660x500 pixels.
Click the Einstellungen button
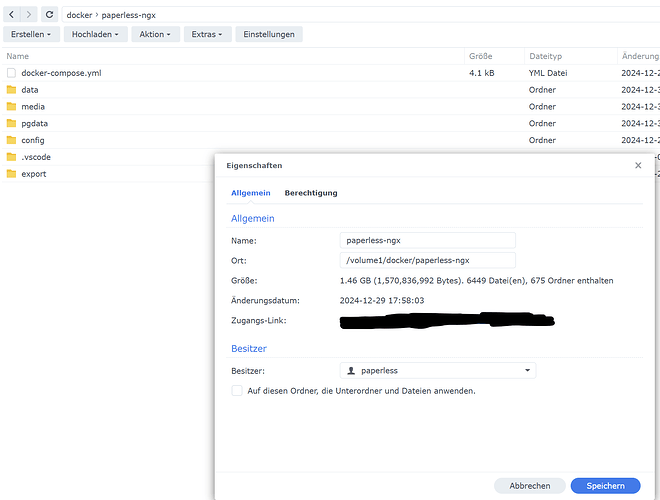point(269,34)
